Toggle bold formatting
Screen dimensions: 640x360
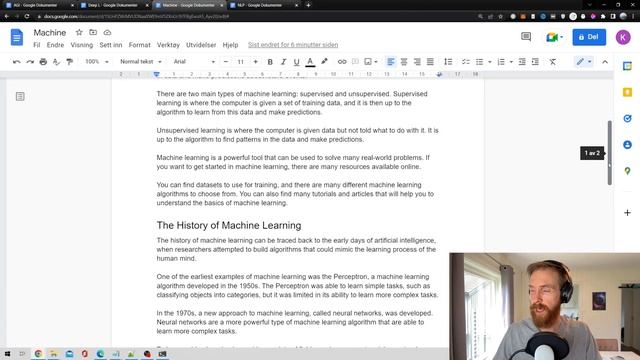pyautogui.click(x=270, y=62)
